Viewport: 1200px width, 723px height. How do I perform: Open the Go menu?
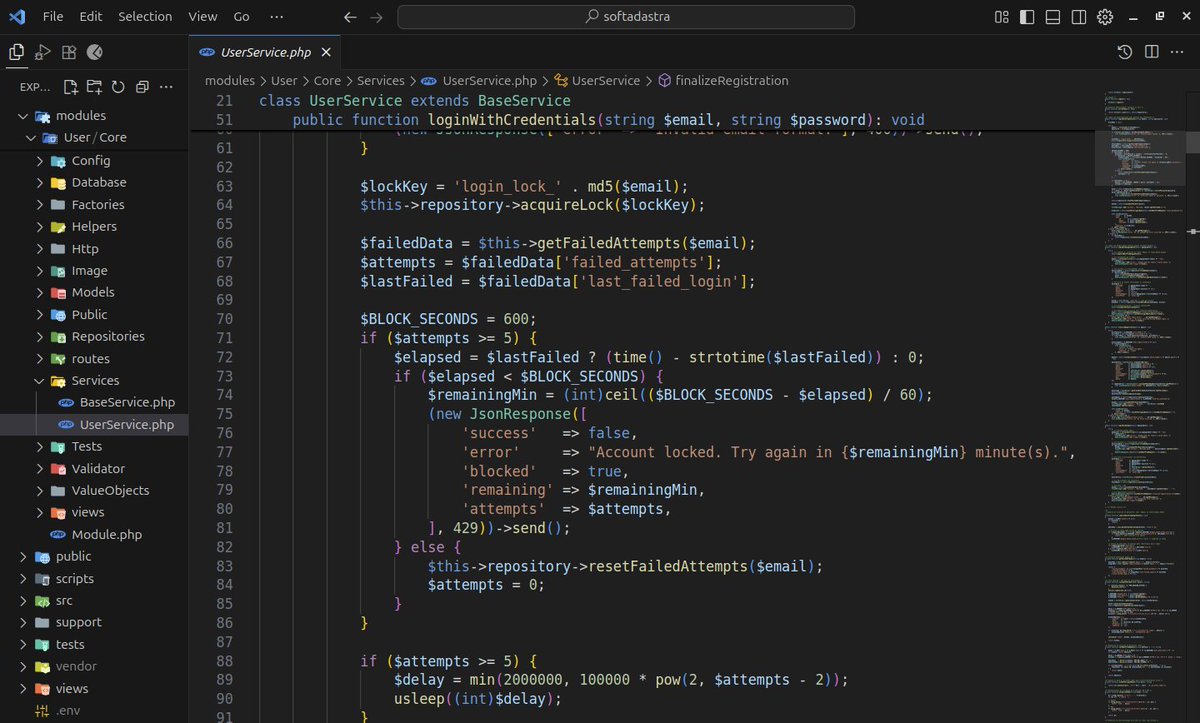(242, 17)
